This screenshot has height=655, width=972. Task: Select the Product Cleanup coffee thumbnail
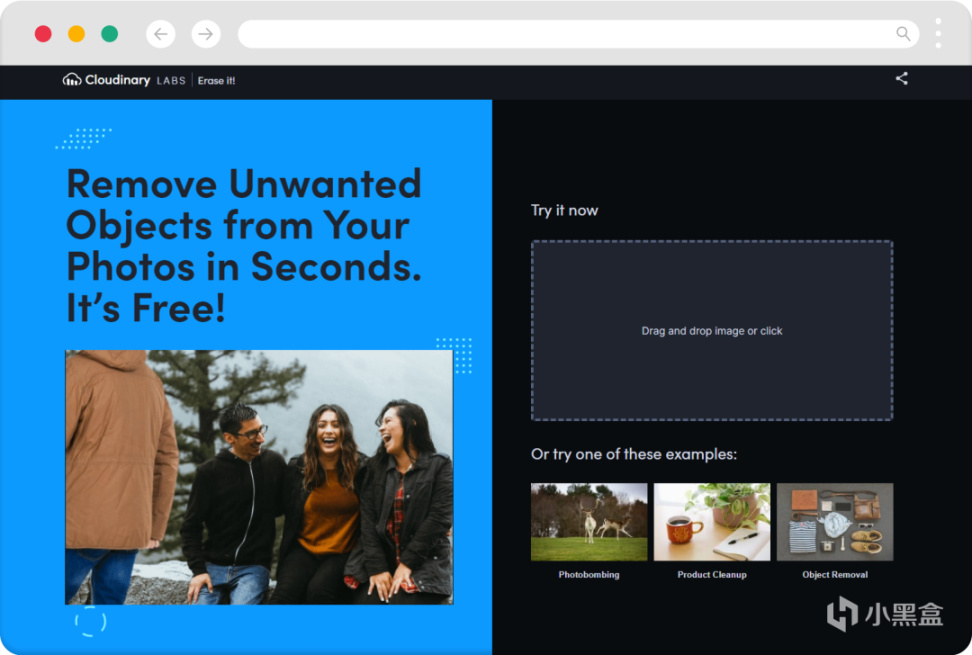[712, 522]
